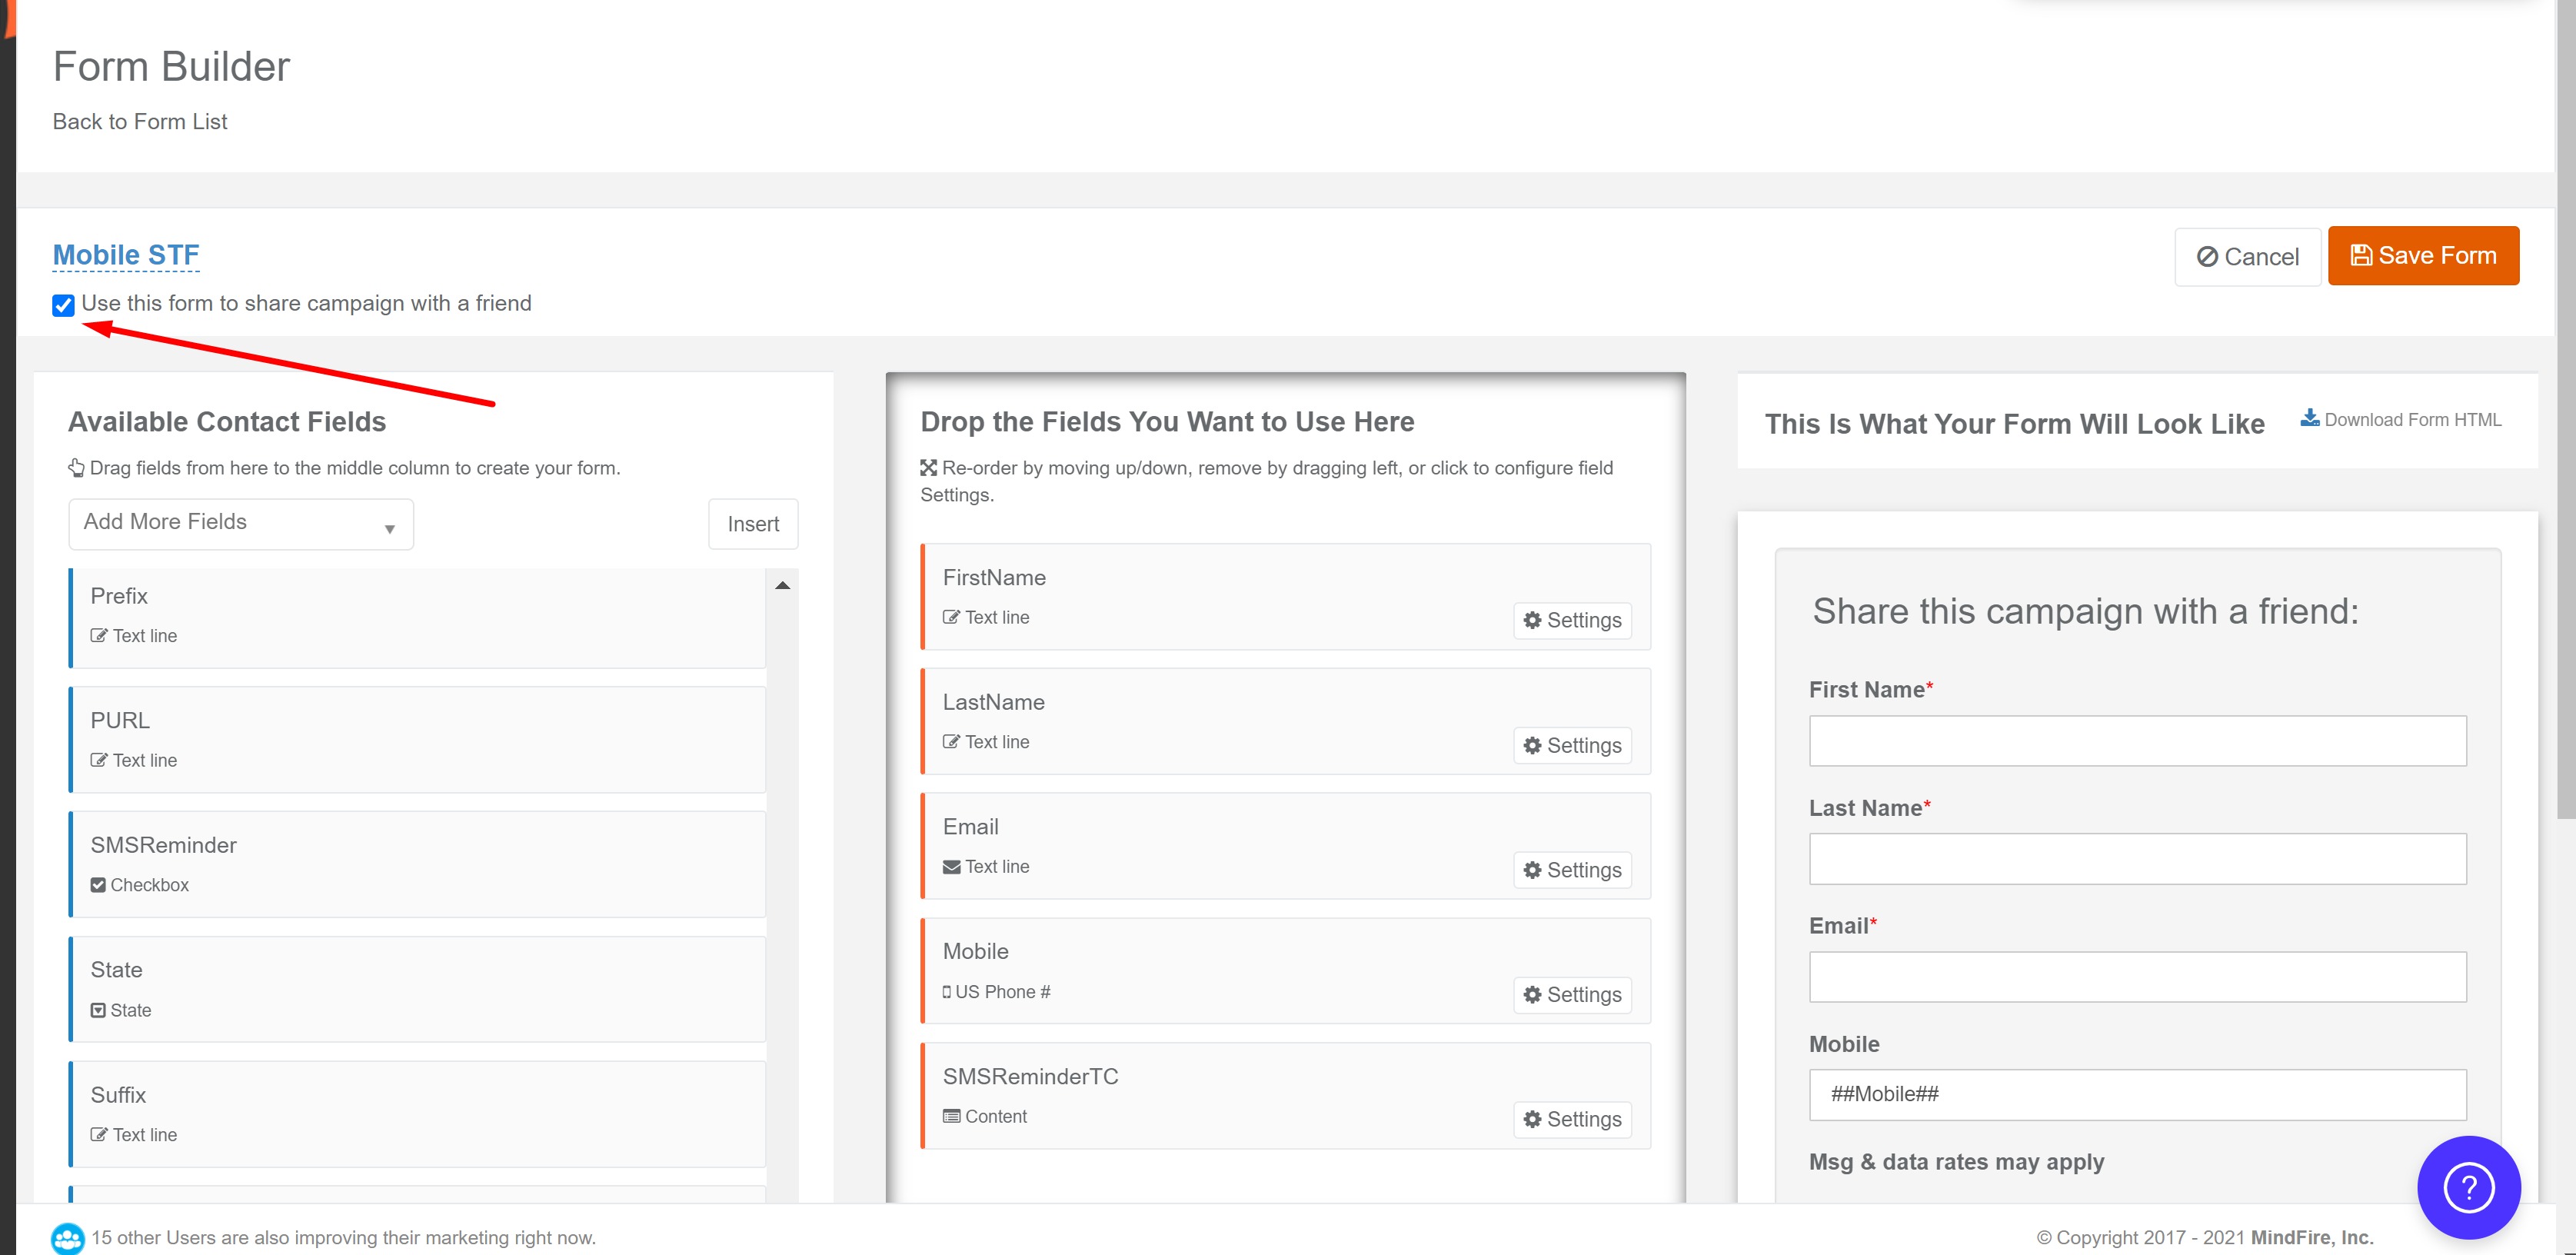2576x1255 pixels.
Task: Click the gear icon in Mobile Settings
Action: tap(1532, 995)
